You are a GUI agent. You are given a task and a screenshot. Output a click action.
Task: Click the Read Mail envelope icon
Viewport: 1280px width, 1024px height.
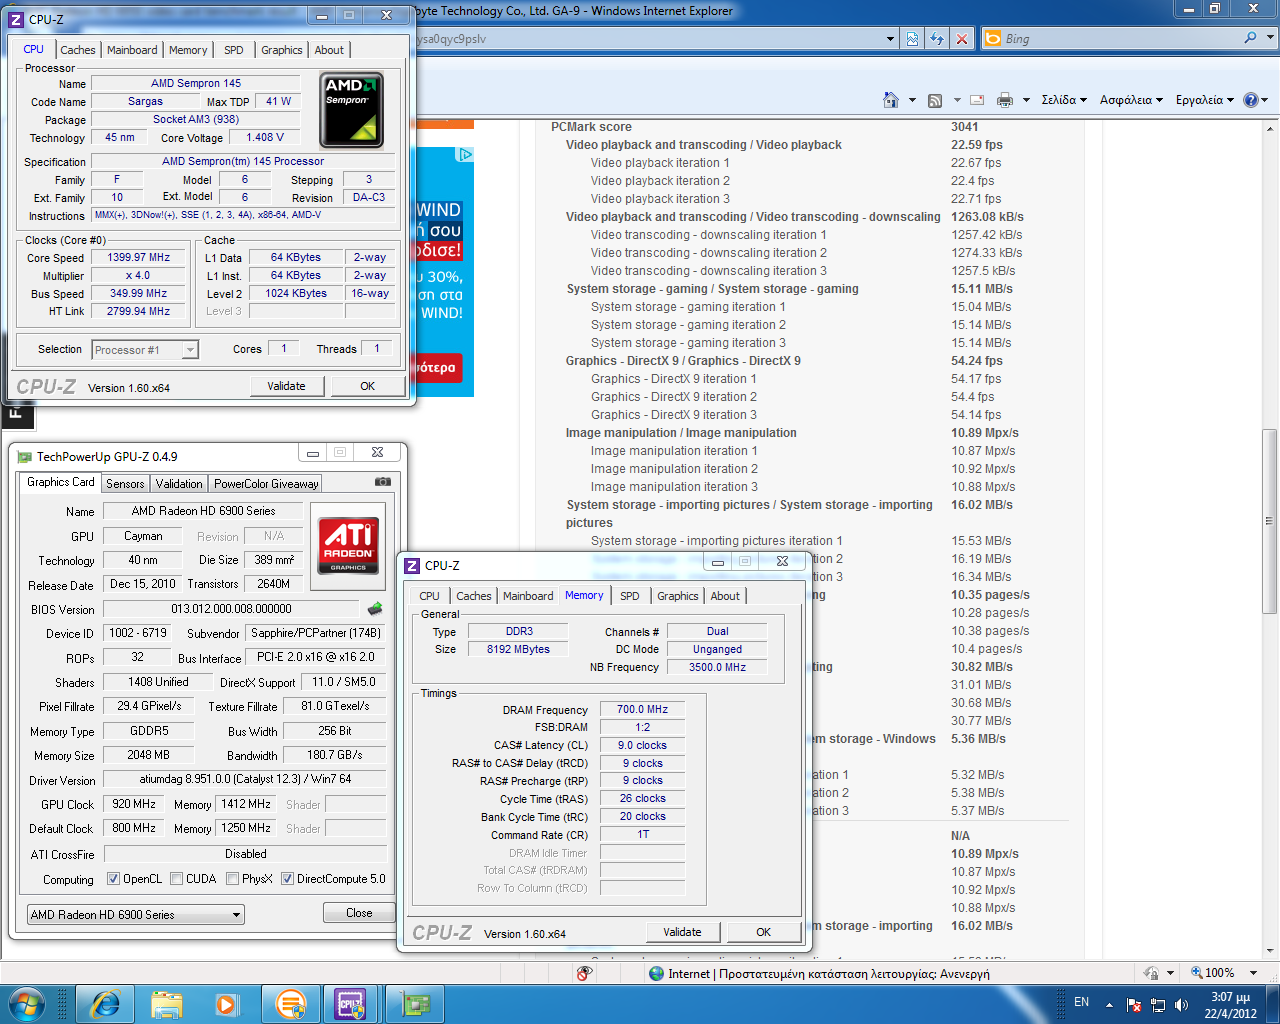[977, 100]
